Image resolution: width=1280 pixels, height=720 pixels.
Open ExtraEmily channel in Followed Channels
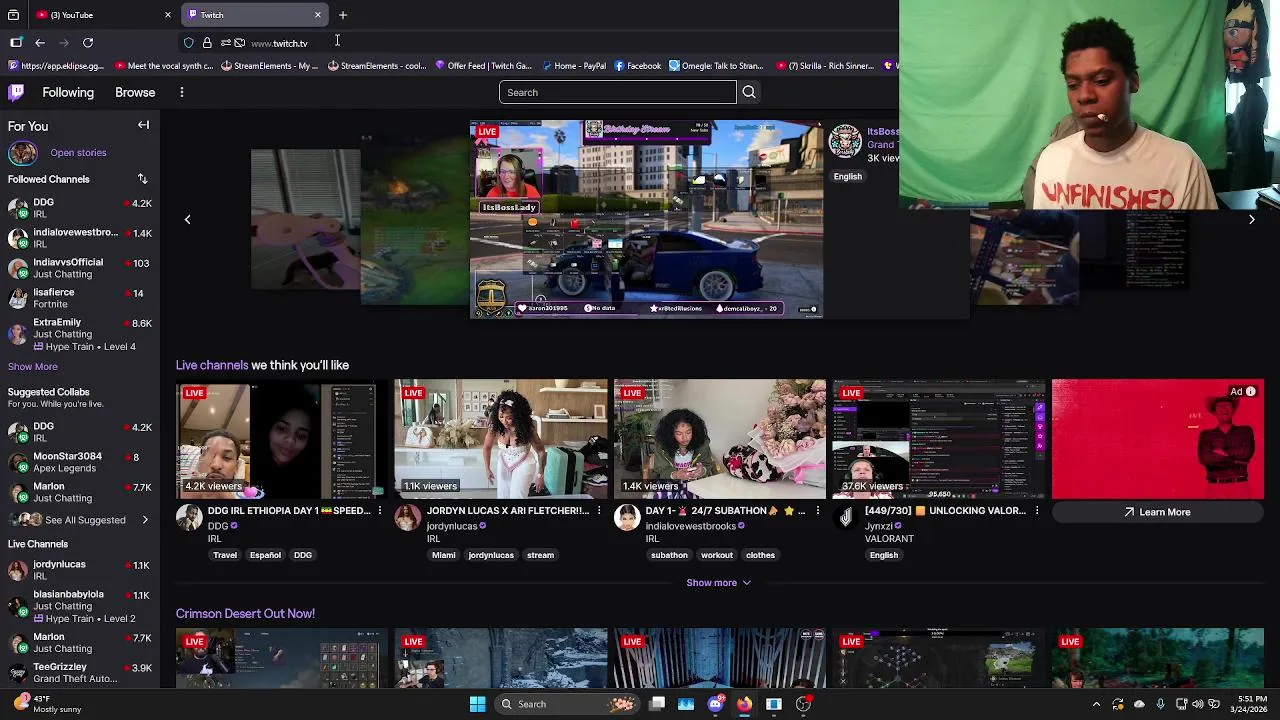point(80,334)
